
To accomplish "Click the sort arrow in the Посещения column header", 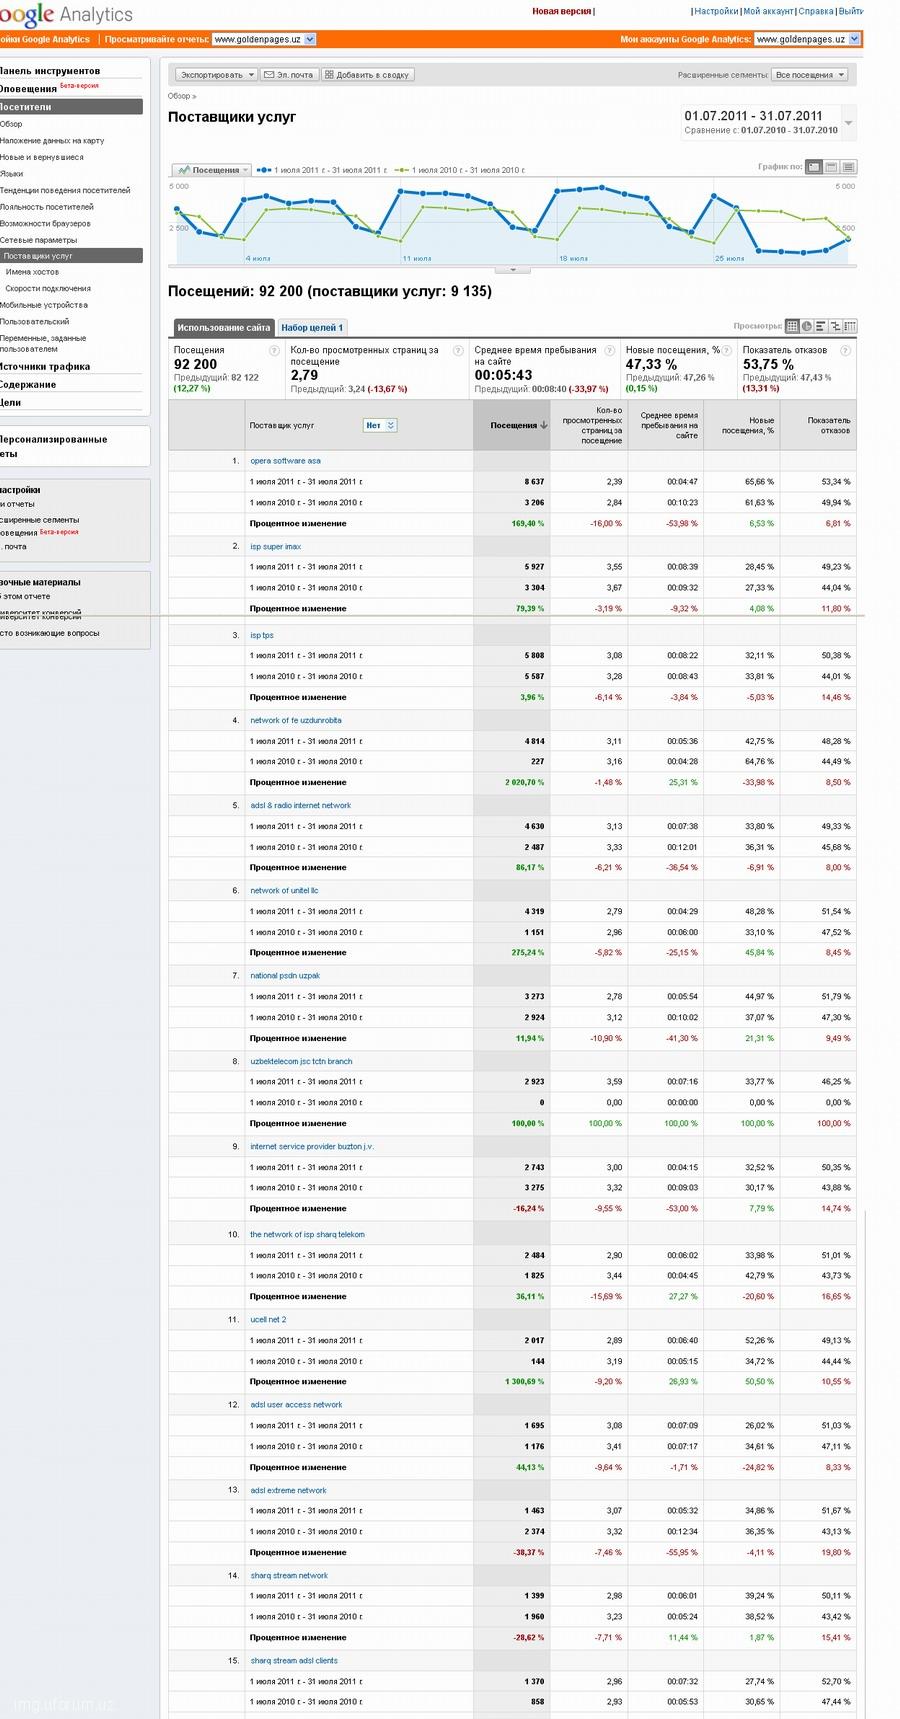I will click(544, 425).
